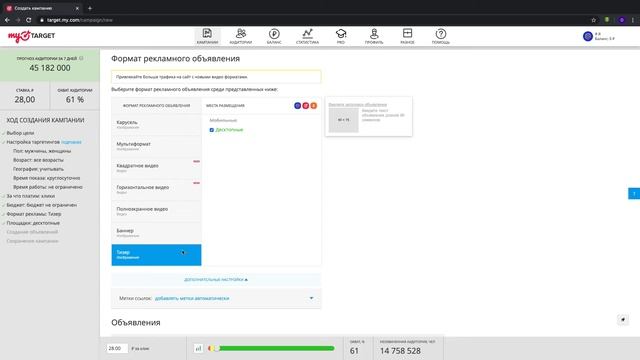640x360 pixels.
Task: Click Пол: мужчины, женщины step
Action: click(42, 151)
